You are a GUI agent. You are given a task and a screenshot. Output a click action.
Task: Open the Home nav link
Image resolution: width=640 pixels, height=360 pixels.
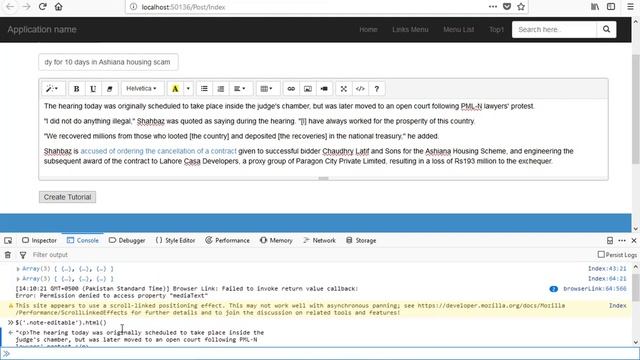click(368, 29)
